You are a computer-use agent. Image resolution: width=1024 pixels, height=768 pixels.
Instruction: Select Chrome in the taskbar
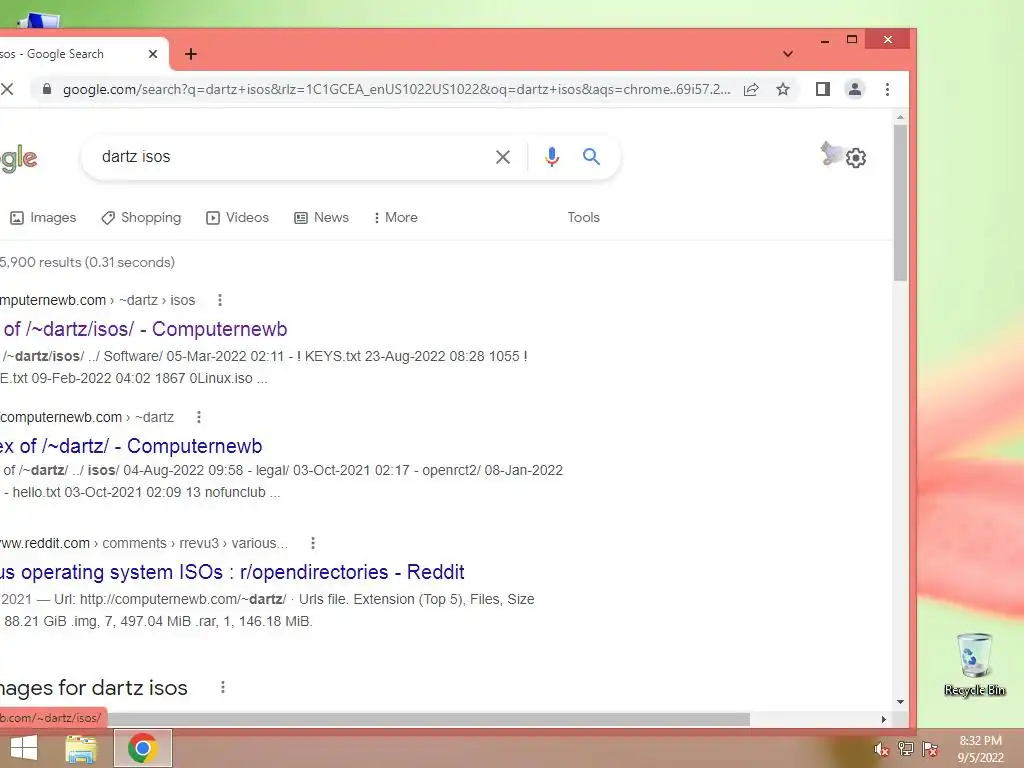pos(143,748)
